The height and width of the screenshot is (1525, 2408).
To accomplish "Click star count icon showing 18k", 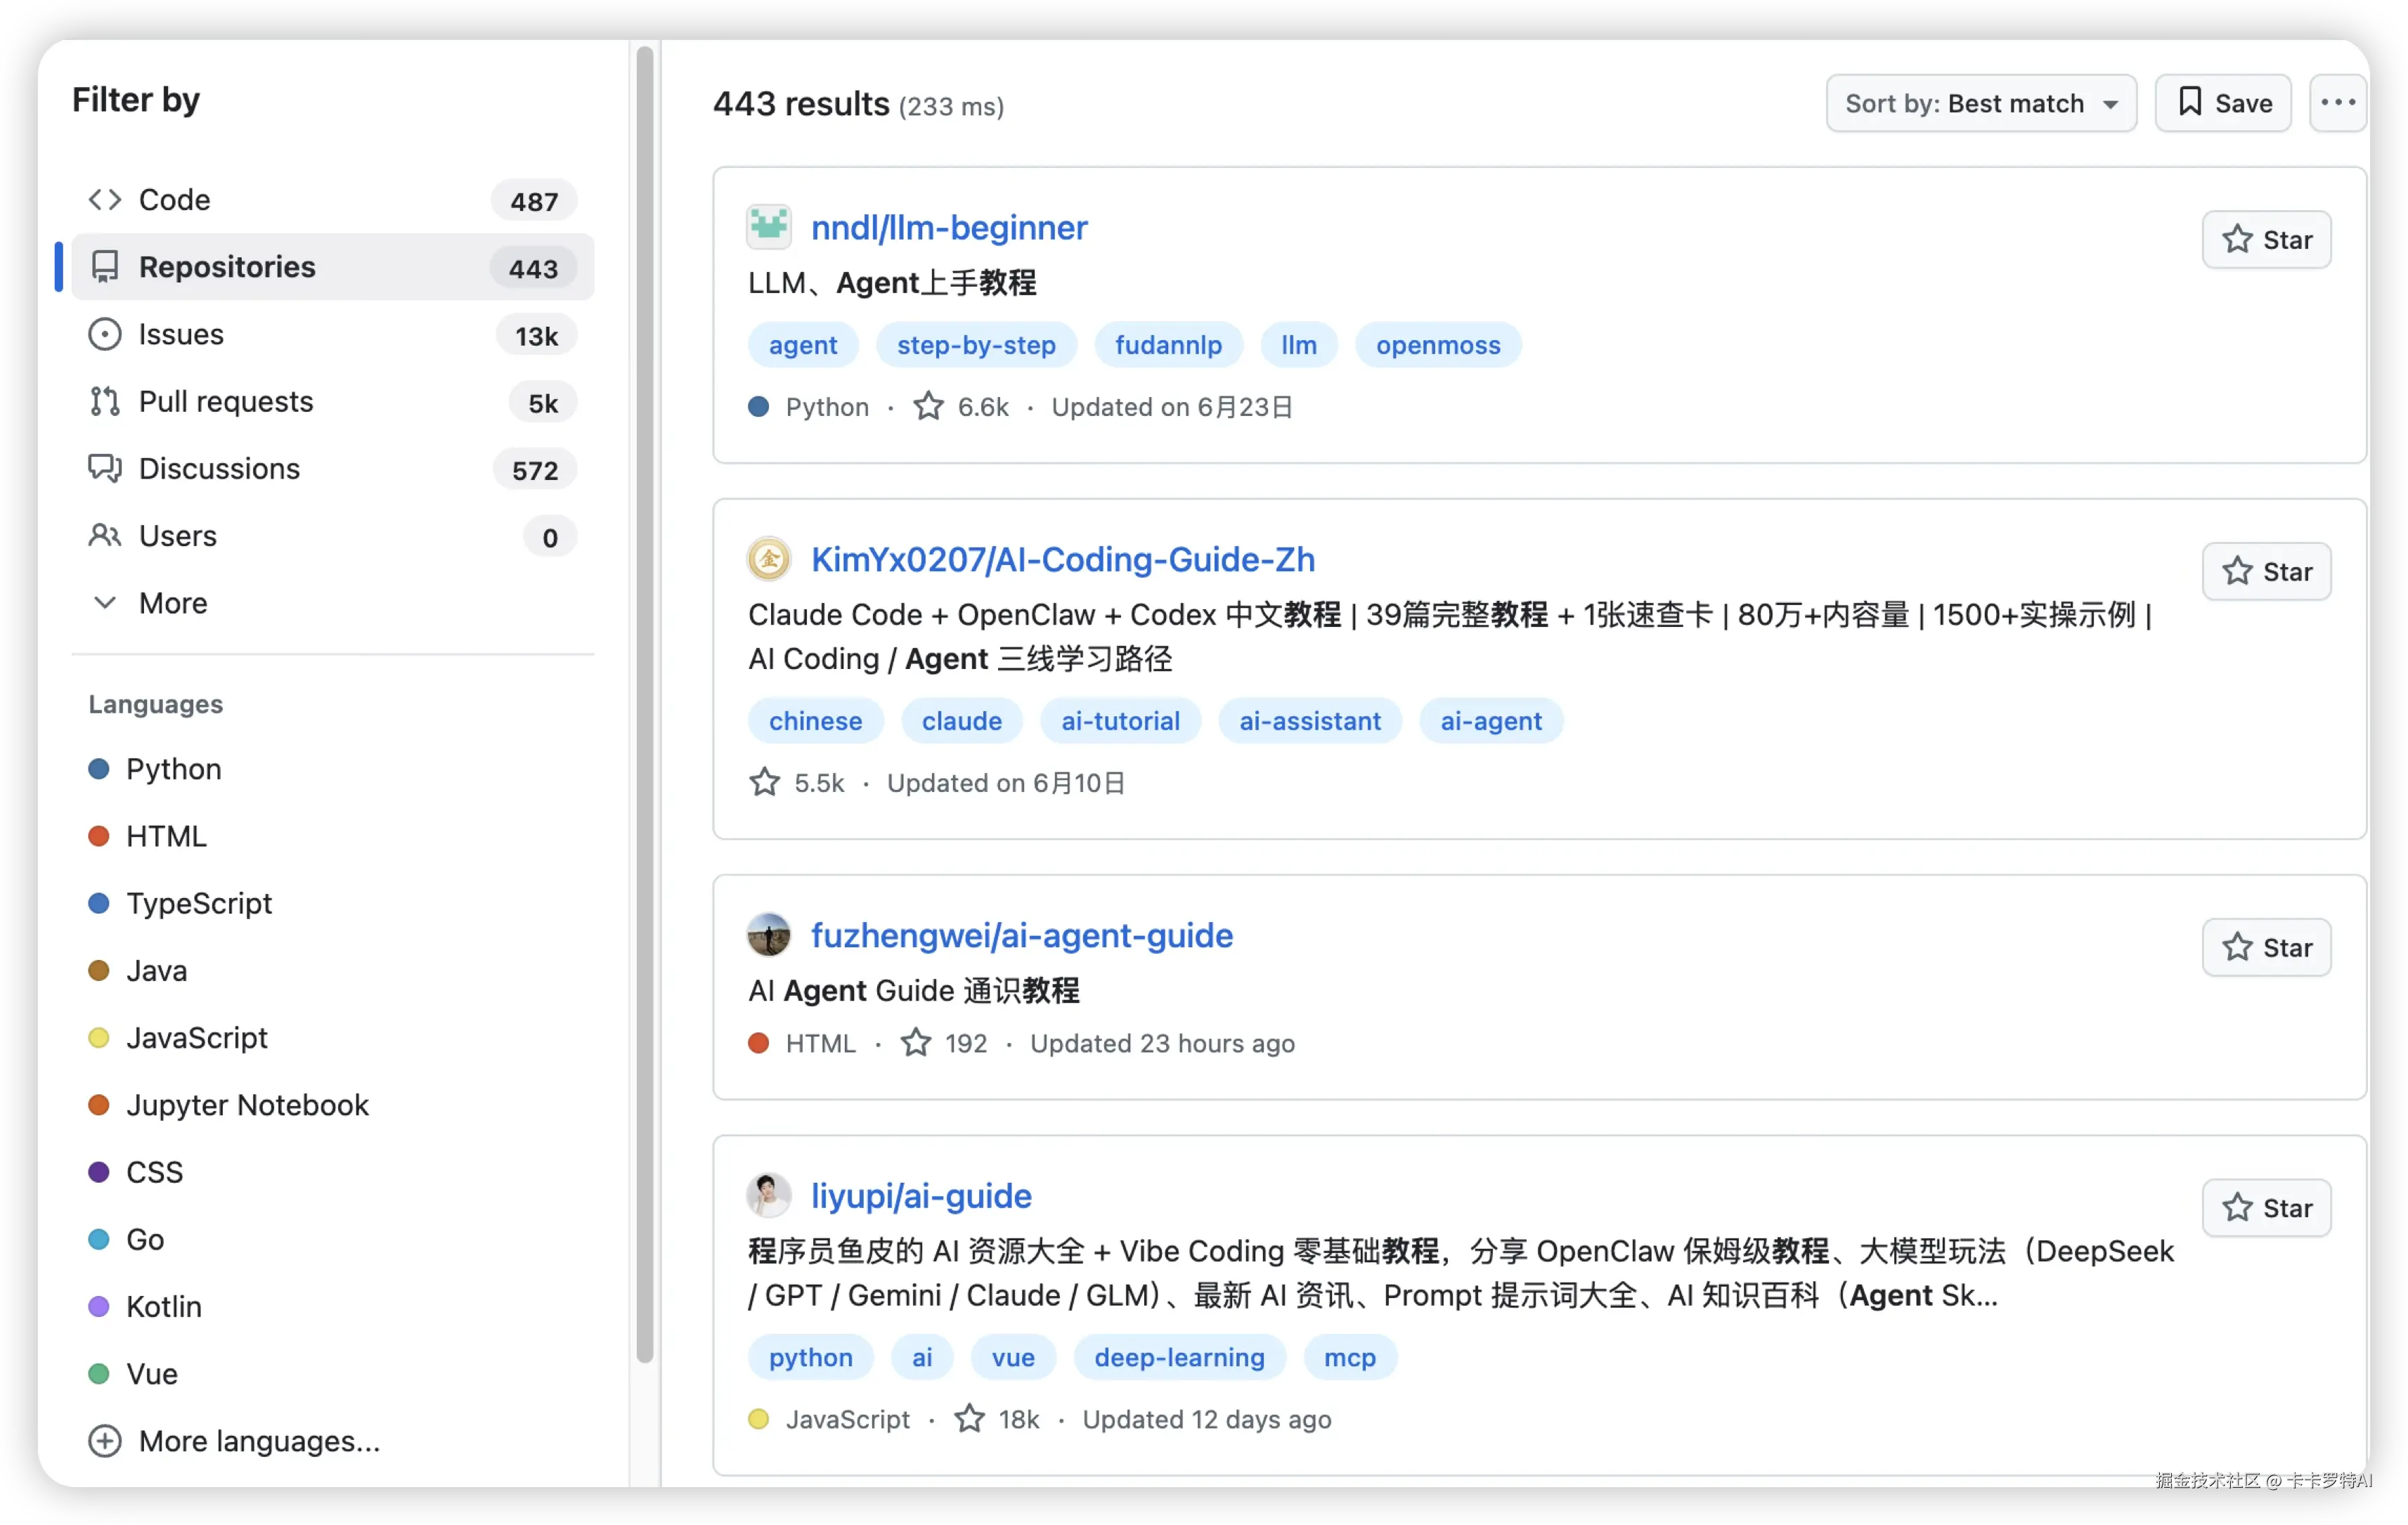I will [969, 1419].
